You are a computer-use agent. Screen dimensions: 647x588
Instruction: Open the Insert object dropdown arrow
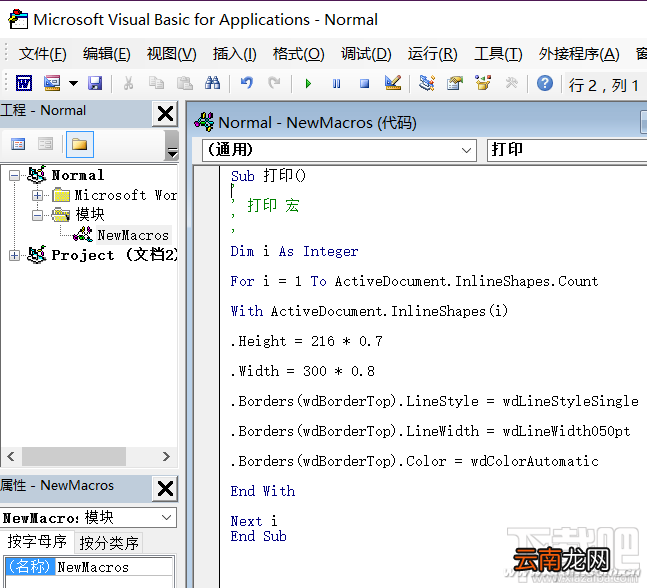pyautogui.click(x=73, y=83)
